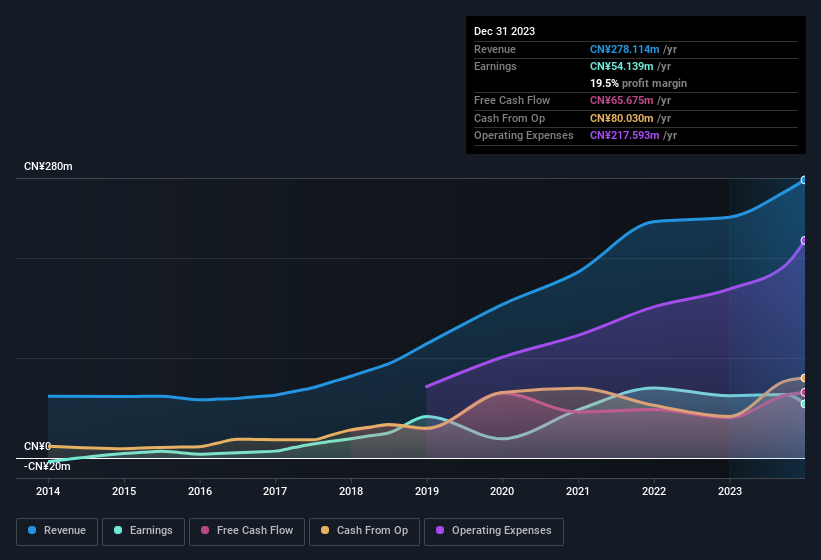
Task: Select 2023 on the time axis
Action: (730, 491)
